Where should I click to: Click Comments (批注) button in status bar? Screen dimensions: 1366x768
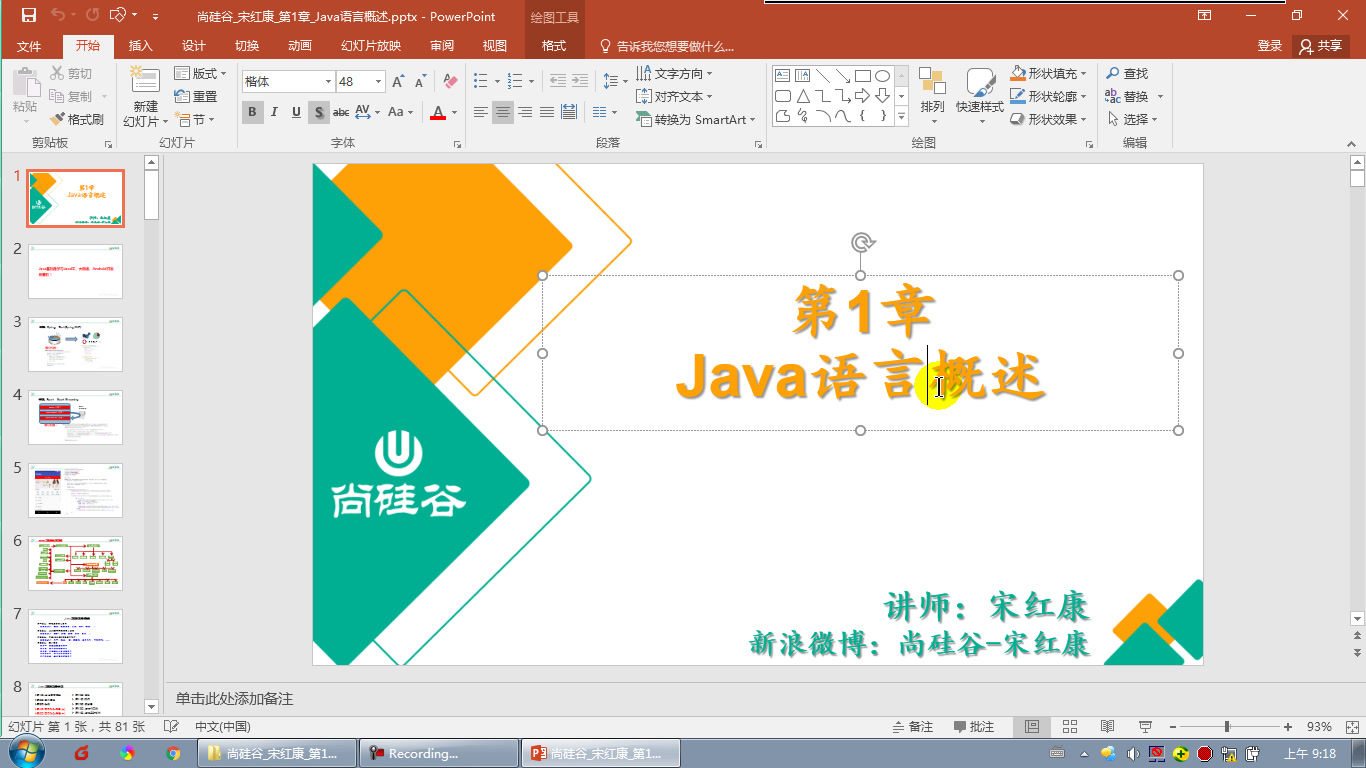(x=974, y=727)
